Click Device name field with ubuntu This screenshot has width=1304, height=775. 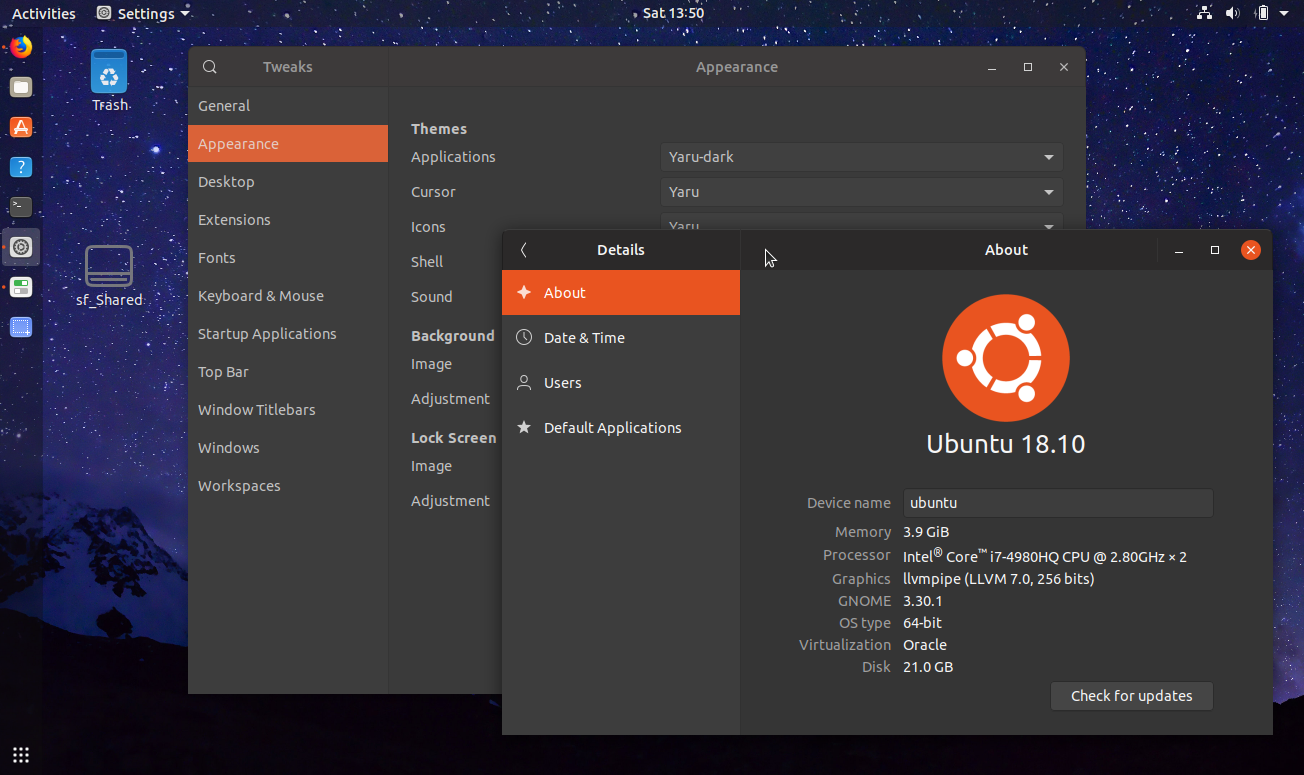click(x=1058, y=503)
